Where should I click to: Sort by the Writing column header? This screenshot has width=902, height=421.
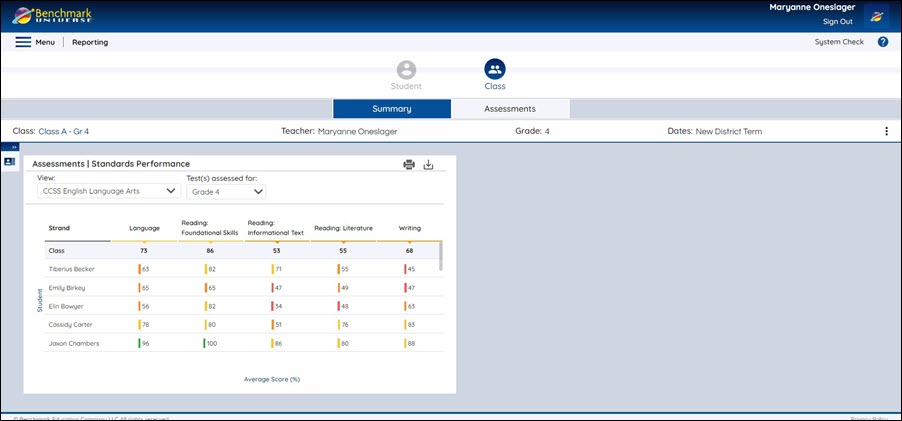point(410,228)
